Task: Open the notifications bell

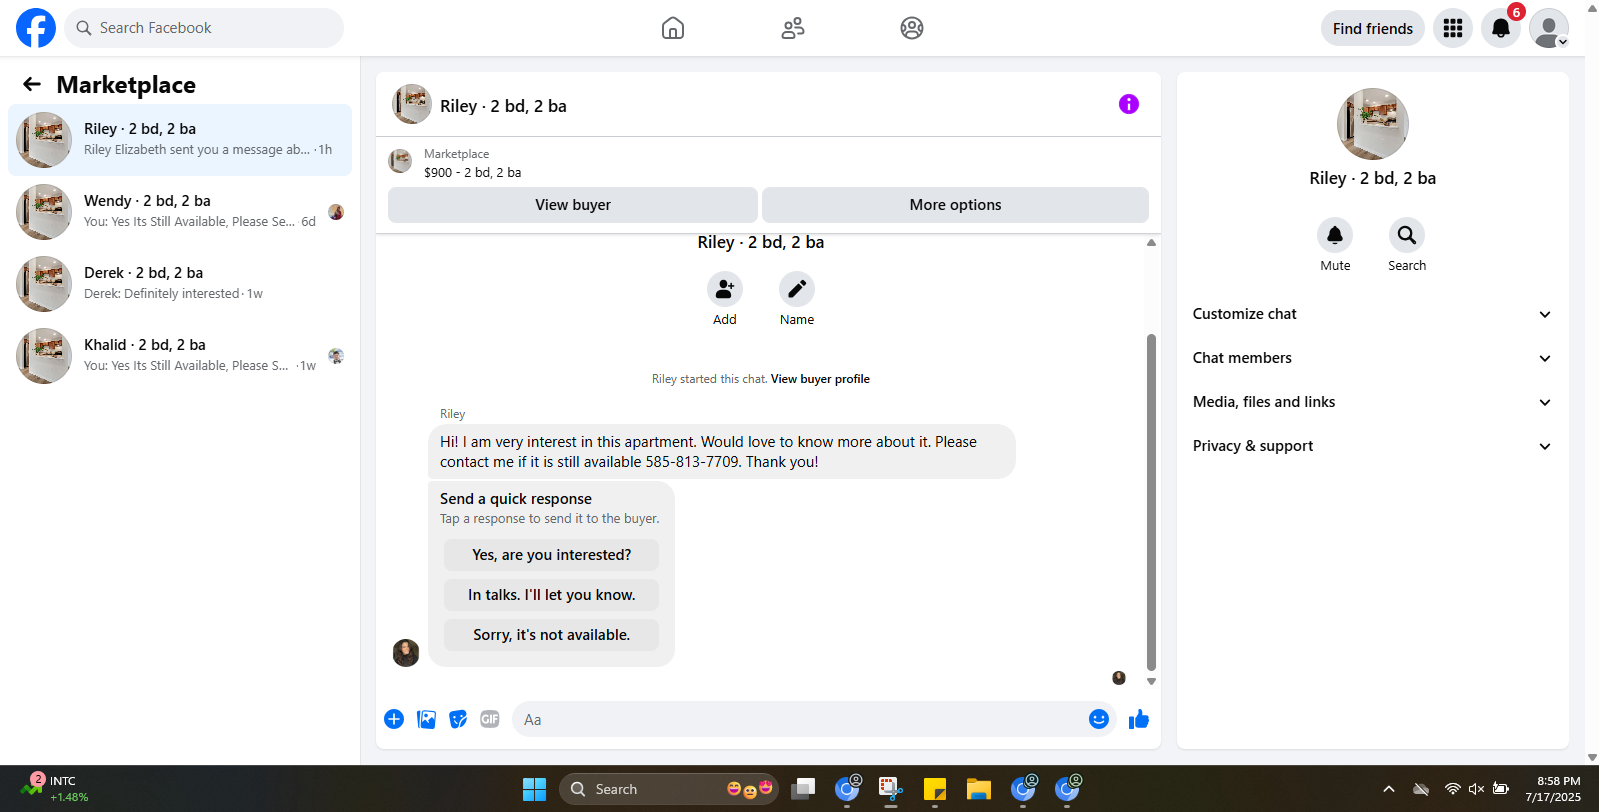Action: 1501,28
